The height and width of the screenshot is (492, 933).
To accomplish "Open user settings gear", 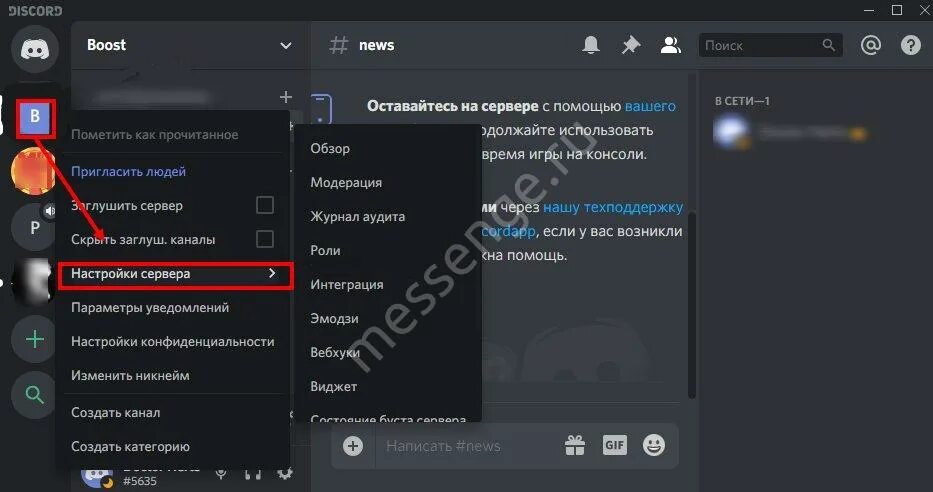I will tap(285, 474).
